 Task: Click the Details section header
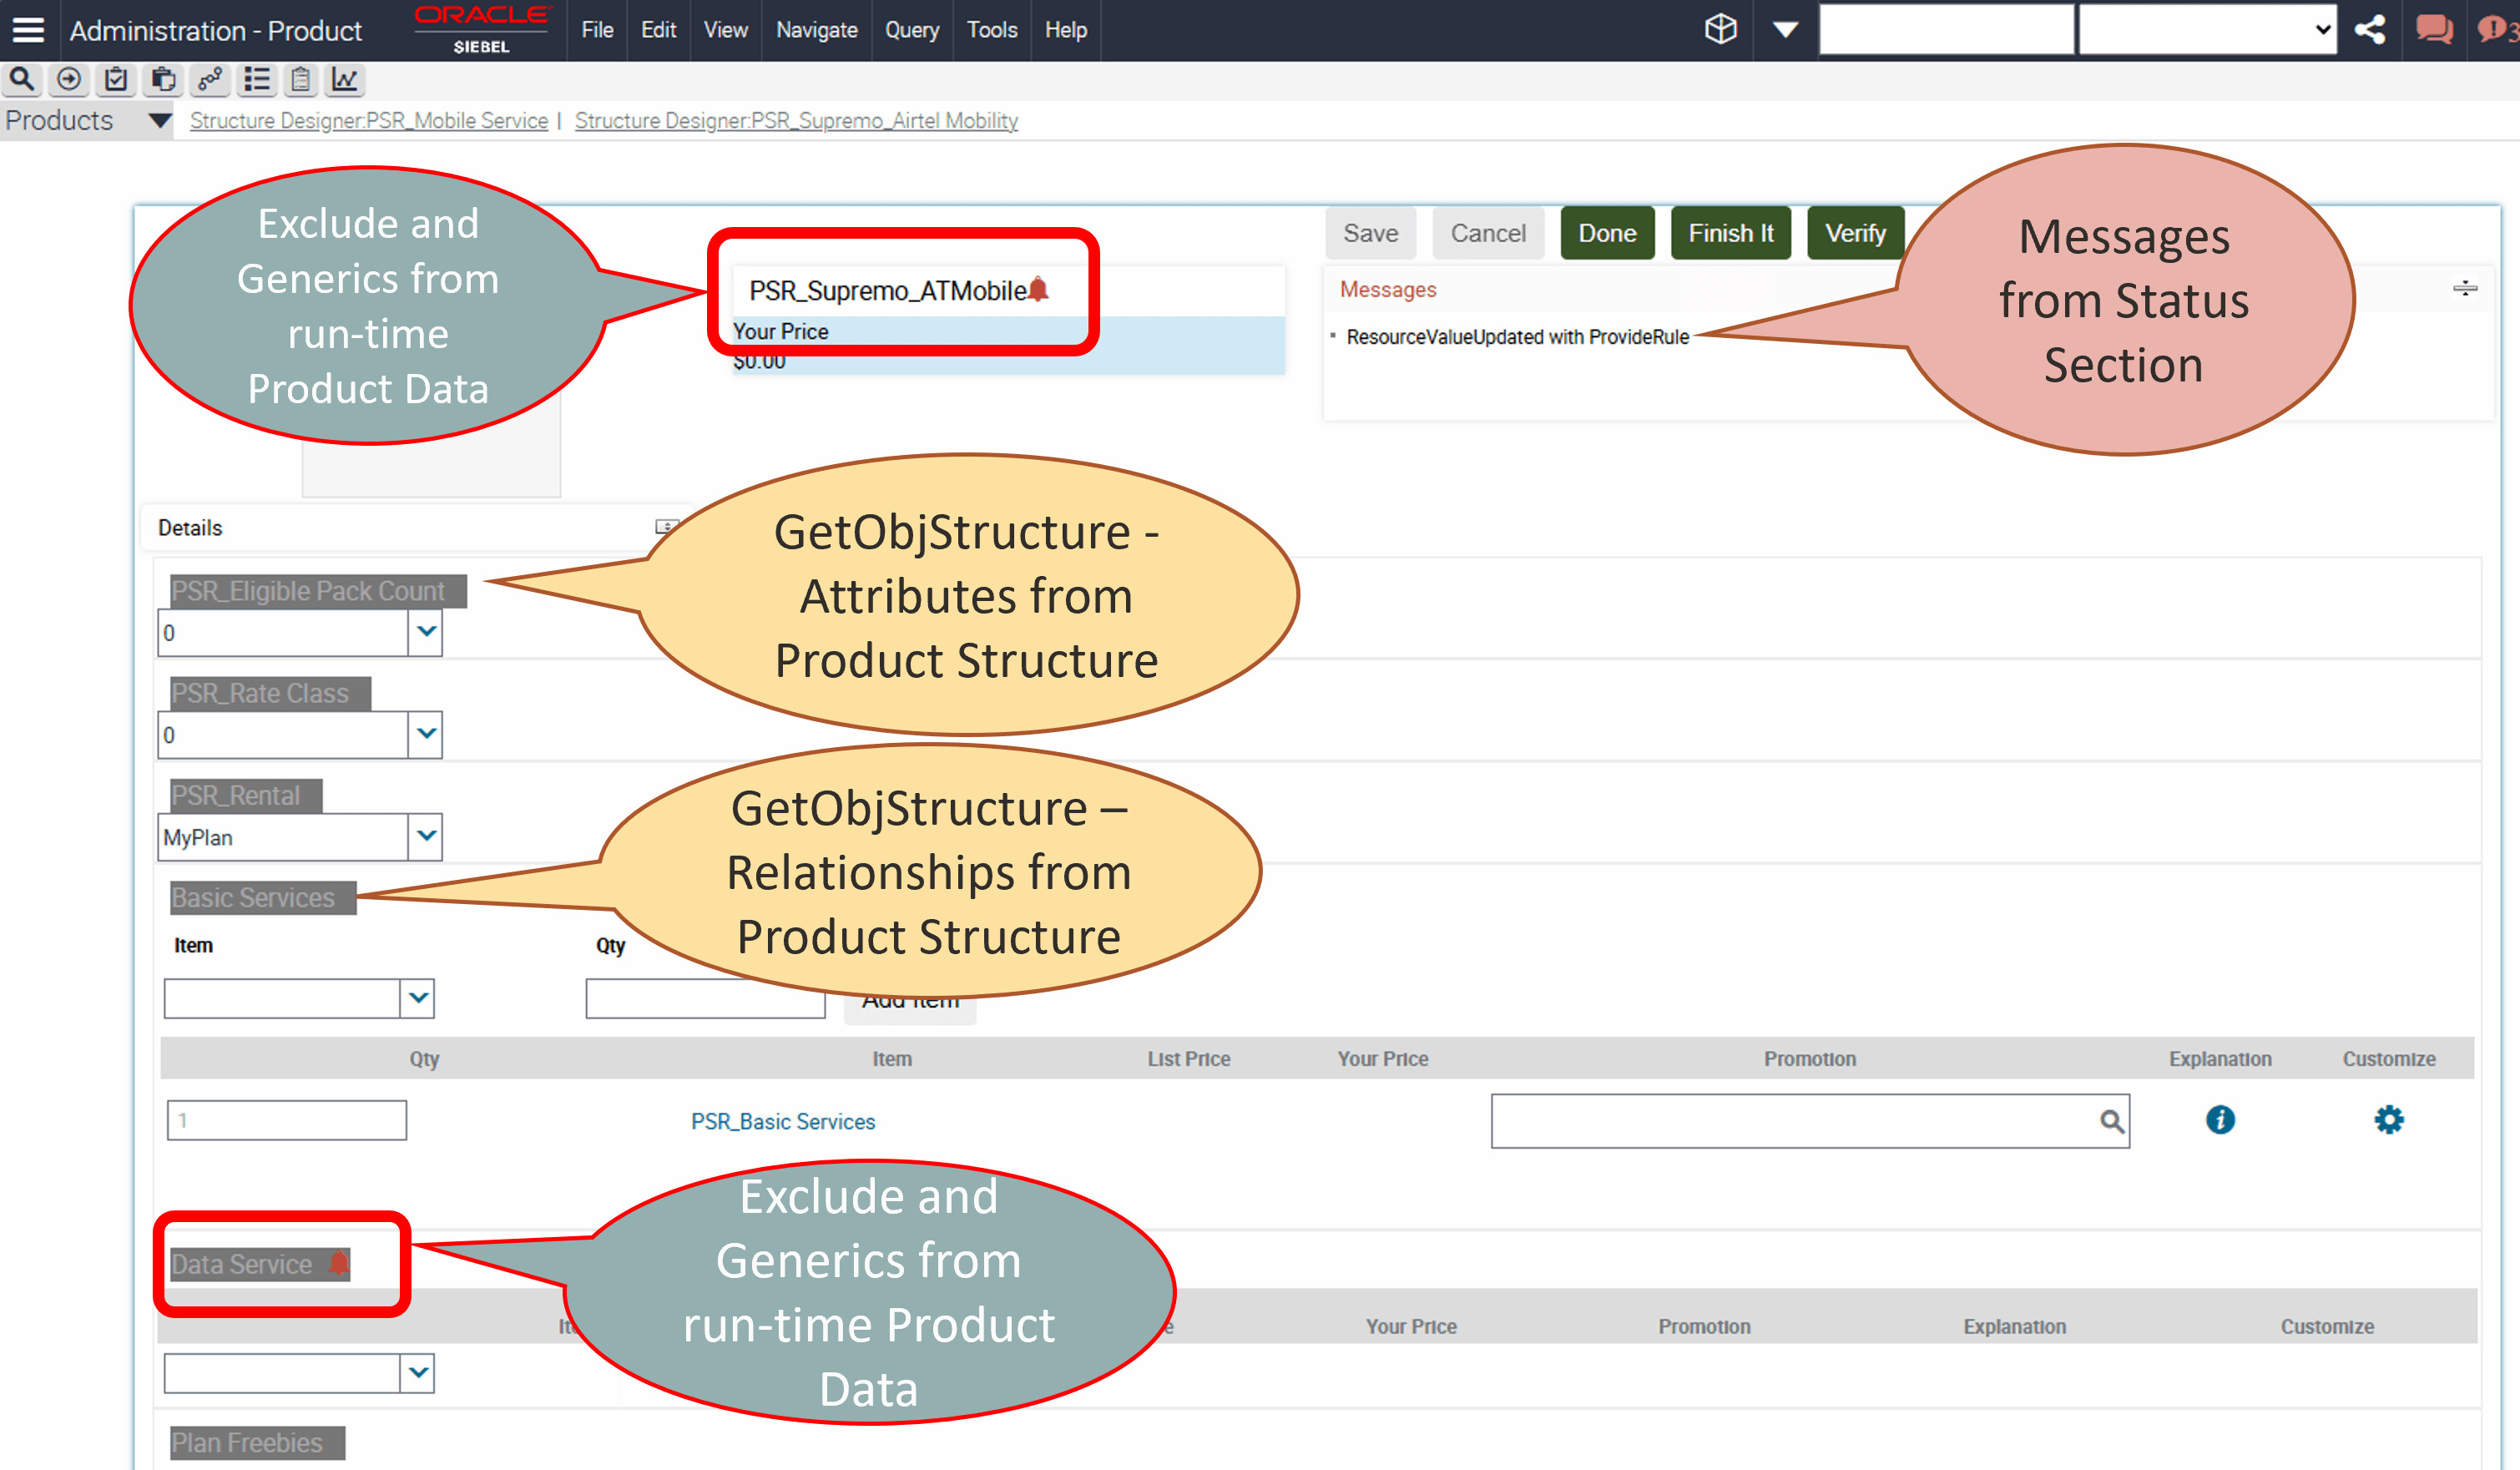click(x=190, y=528)
